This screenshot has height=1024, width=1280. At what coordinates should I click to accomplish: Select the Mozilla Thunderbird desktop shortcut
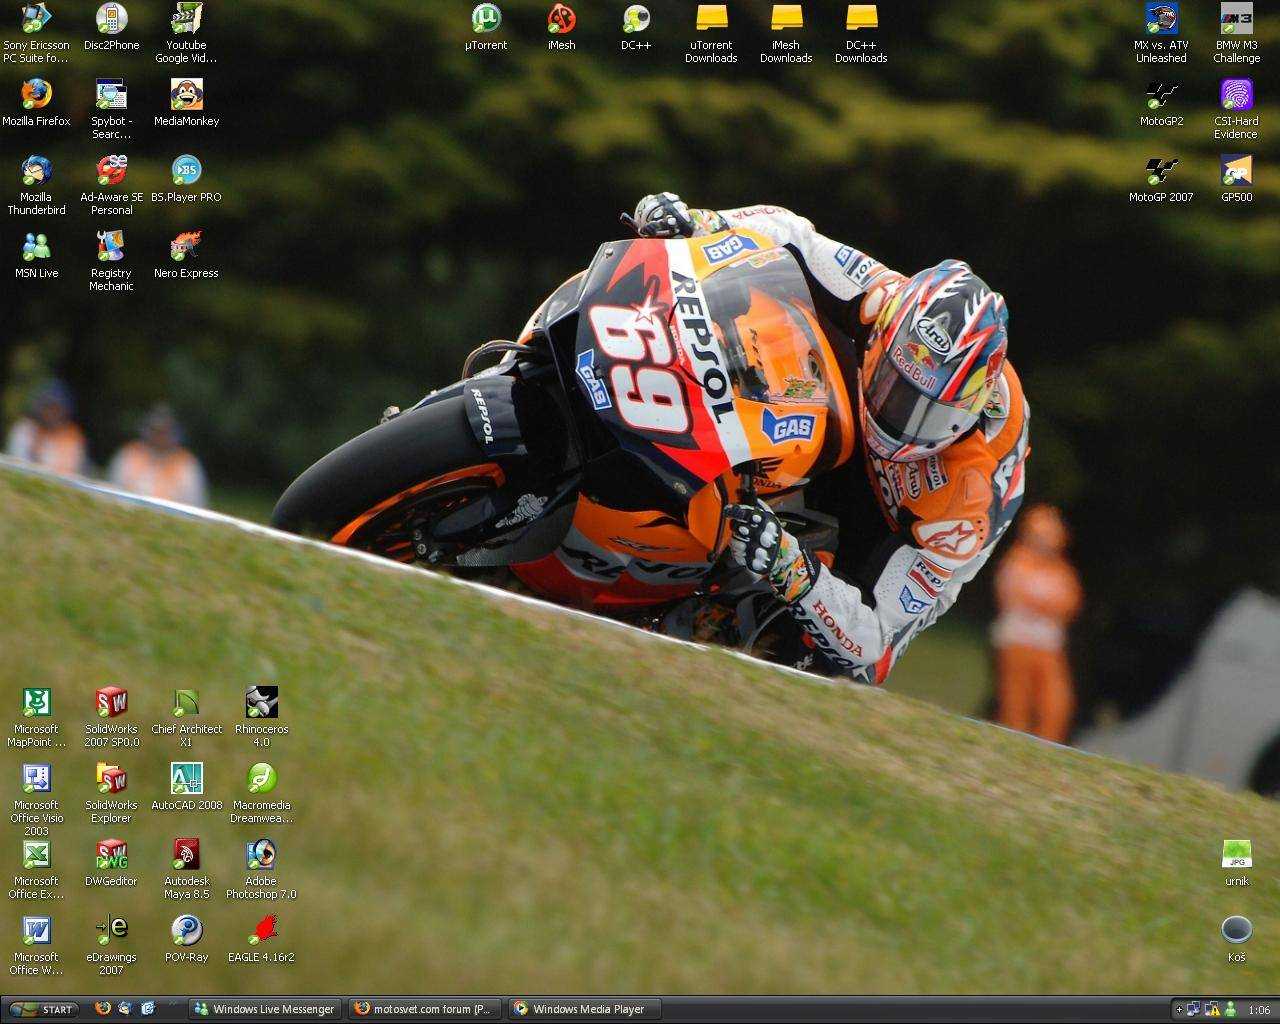[36, 185]
